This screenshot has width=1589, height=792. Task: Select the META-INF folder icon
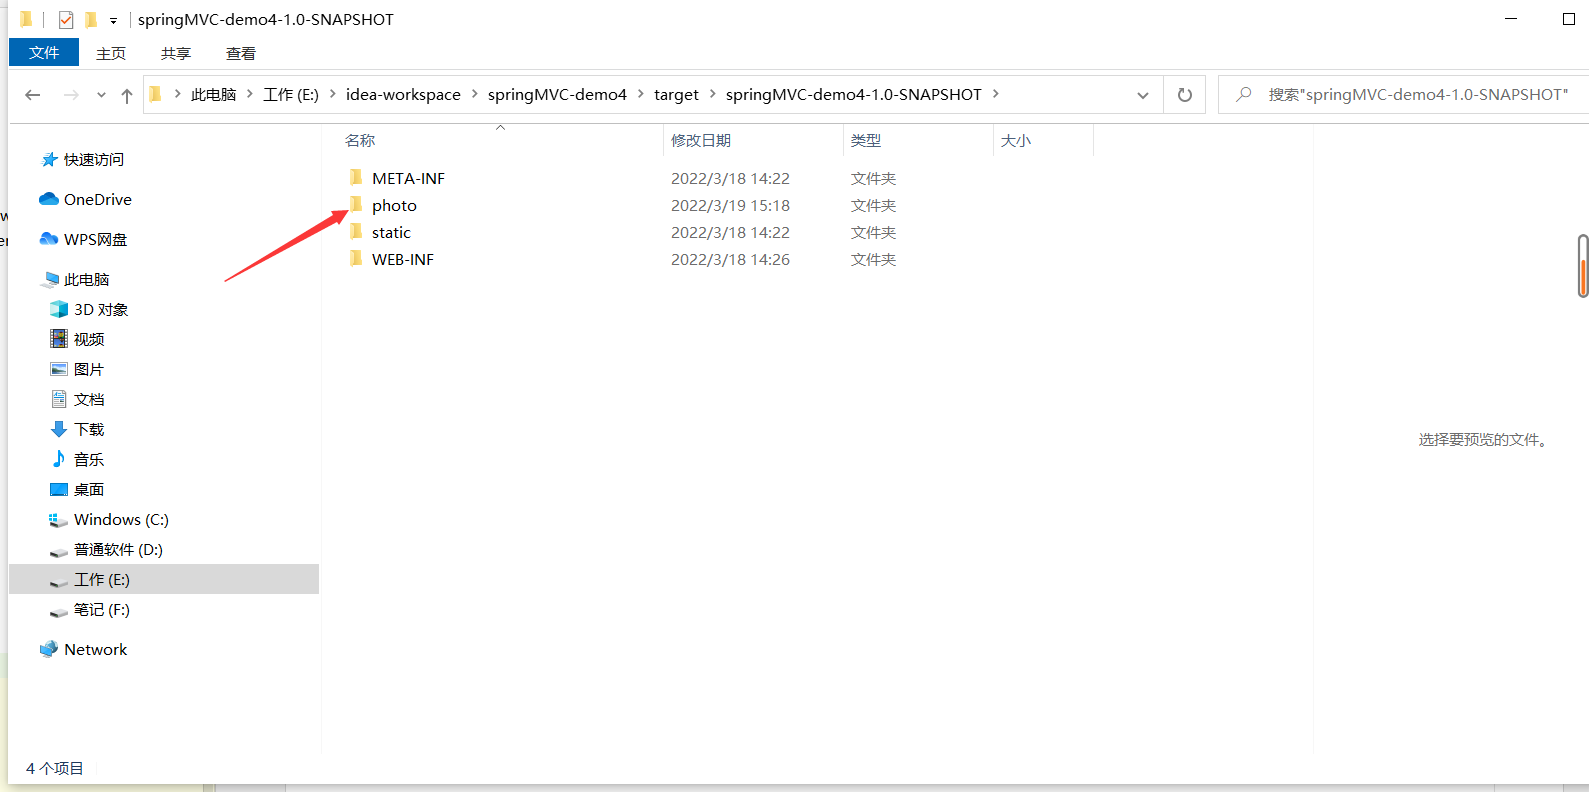click(x=356, y=178)
